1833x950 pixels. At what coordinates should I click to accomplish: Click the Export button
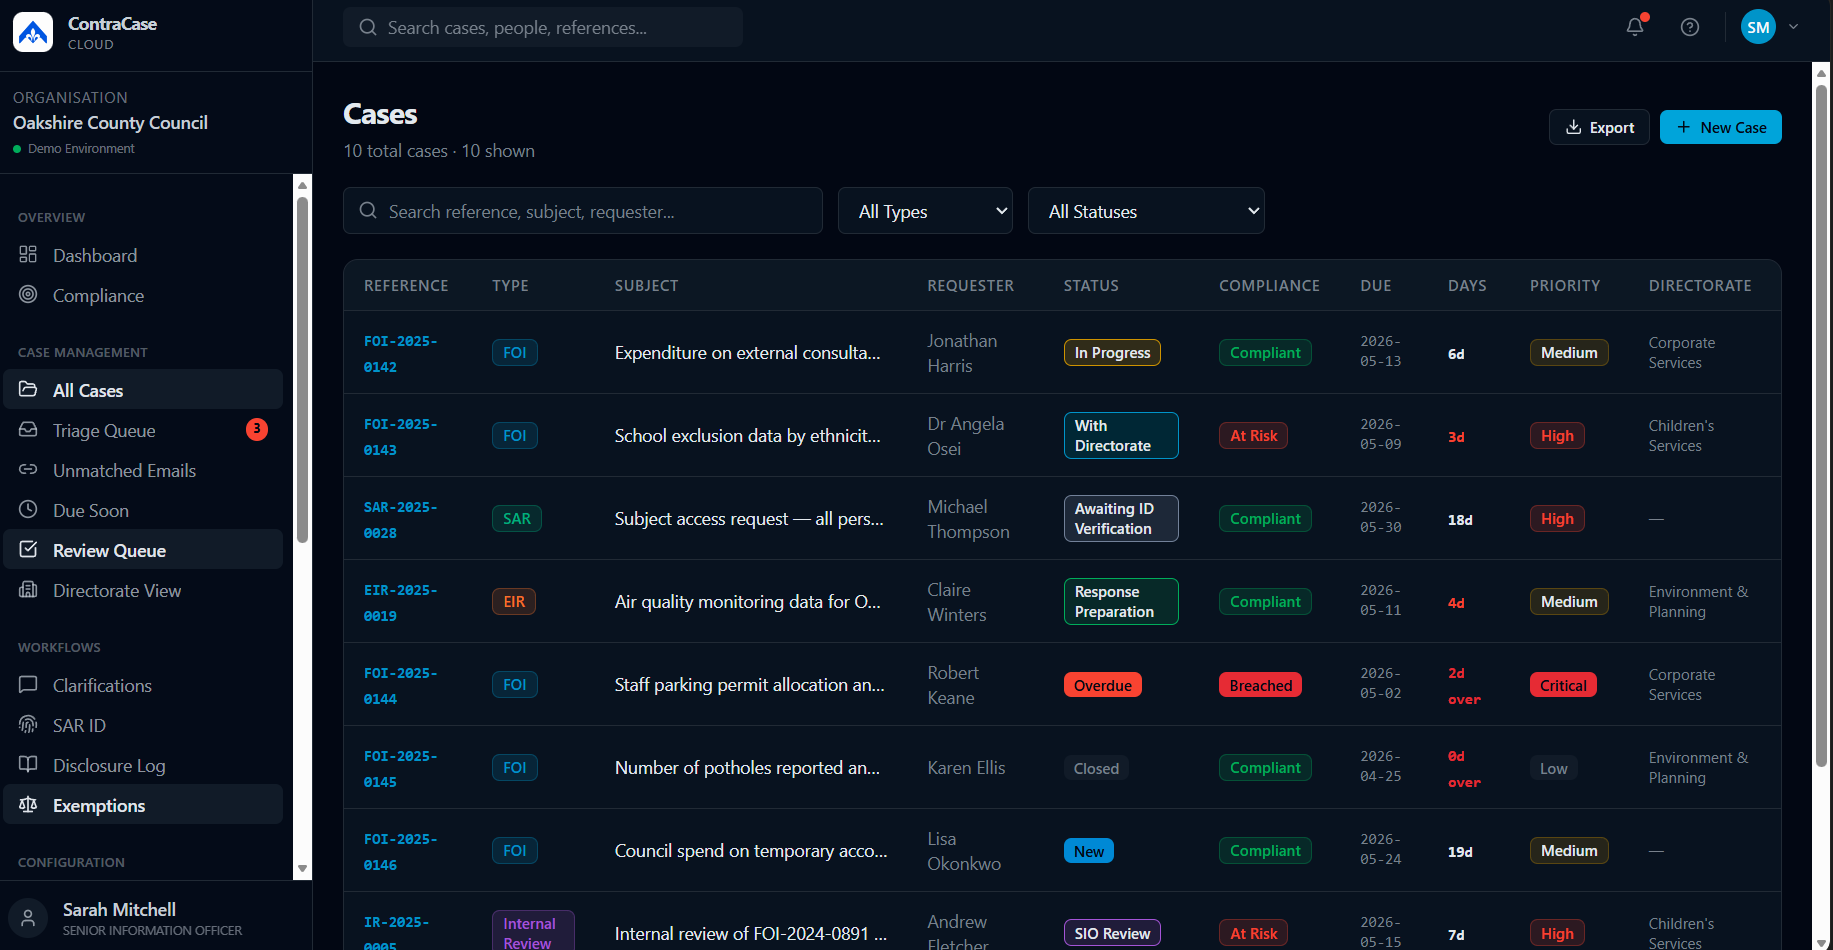1599,127
